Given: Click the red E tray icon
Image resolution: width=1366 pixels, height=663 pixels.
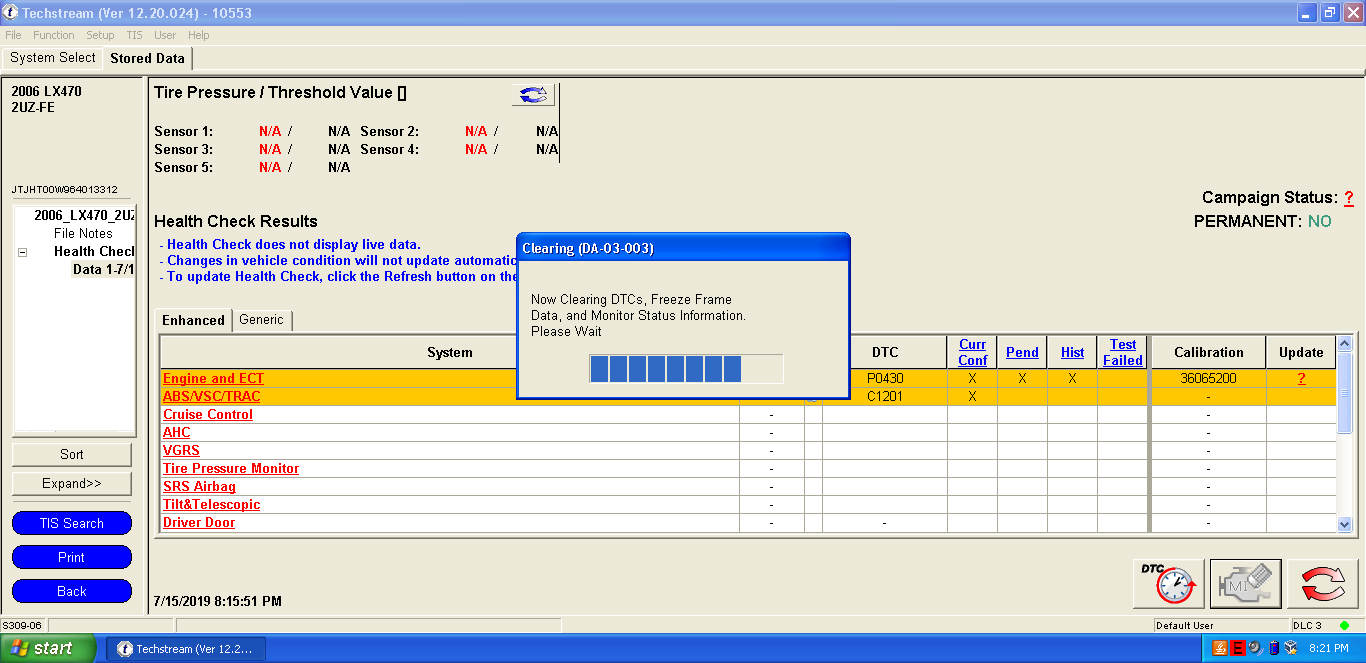Looking at the screenshot, I should (x=1237, y=648).
